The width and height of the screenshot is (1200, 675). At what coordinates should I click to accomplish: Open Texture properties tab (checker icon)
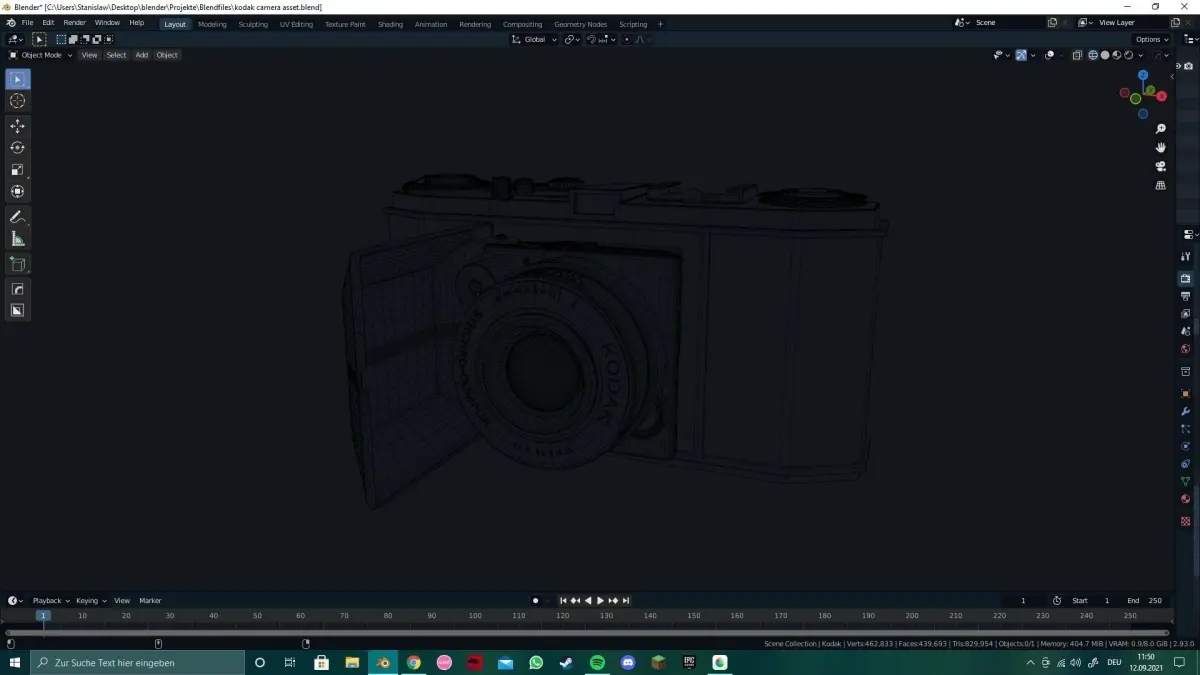[1186, 521]
